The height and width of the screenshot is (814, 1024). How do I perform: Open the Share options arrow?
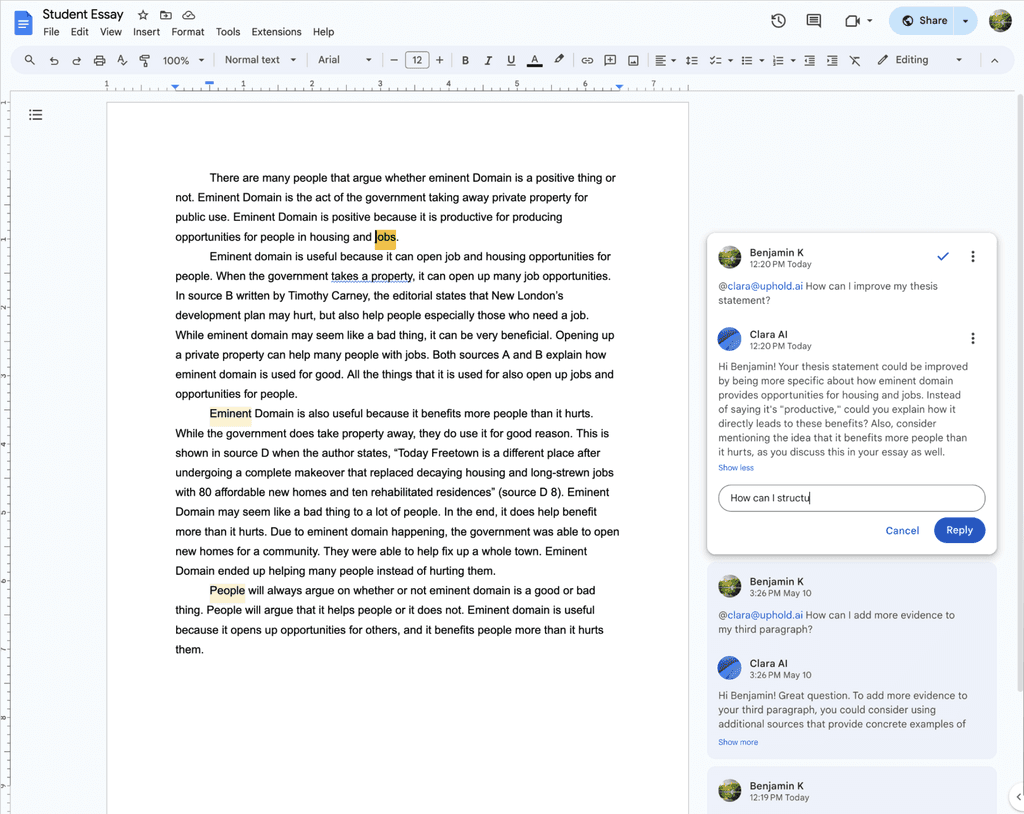pyautogui.click(x=965, y=21)
